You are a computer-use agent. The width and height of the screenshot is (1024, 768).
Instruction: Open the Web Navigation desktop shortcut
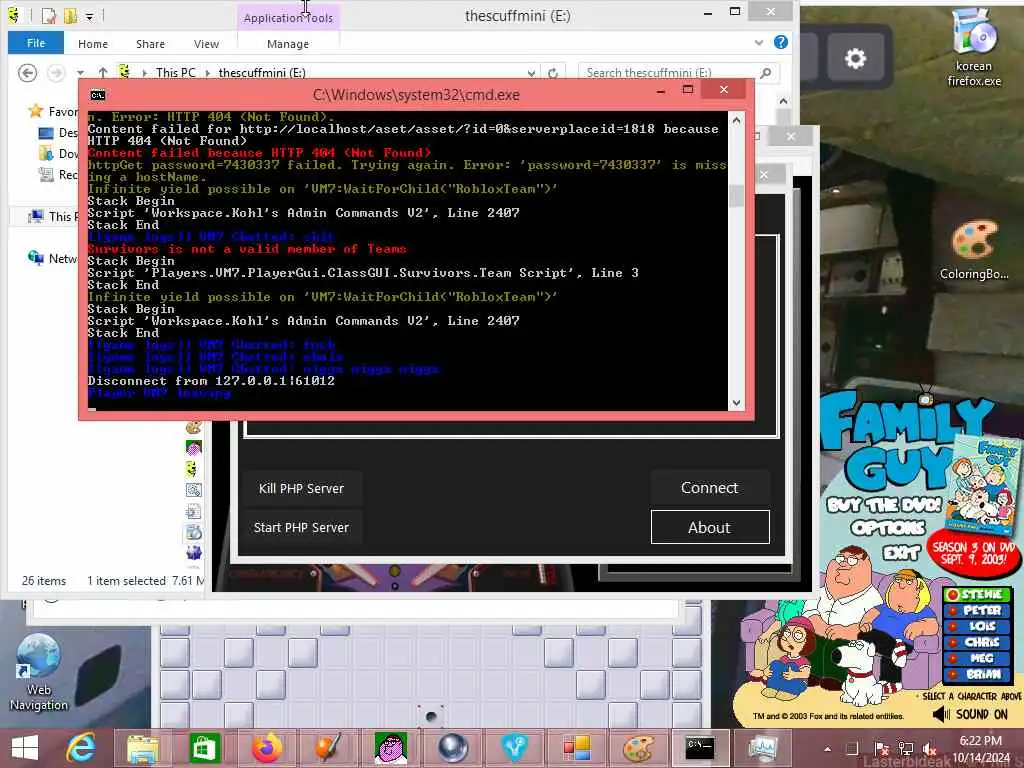[x=39, y=673]
